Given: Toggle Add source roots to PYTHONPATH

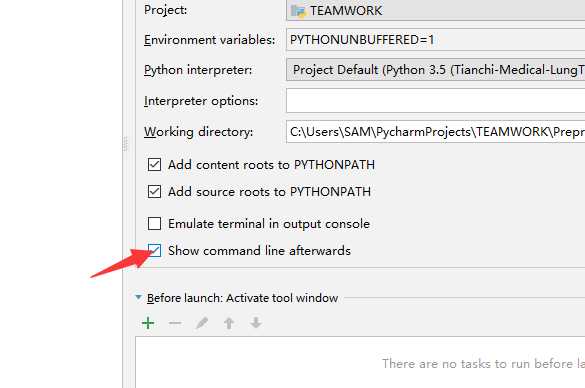Looking at the screenshot, I should 154,191.
